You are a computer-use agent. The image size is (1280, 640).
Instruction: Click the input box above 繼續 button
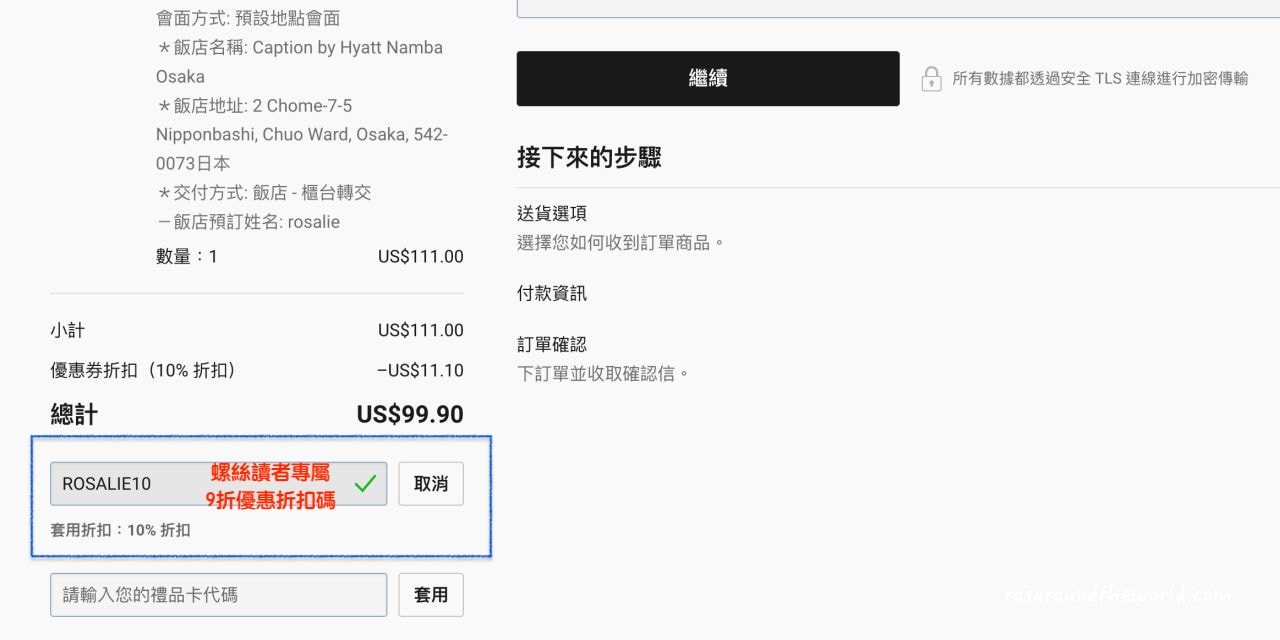coord(898,8)
